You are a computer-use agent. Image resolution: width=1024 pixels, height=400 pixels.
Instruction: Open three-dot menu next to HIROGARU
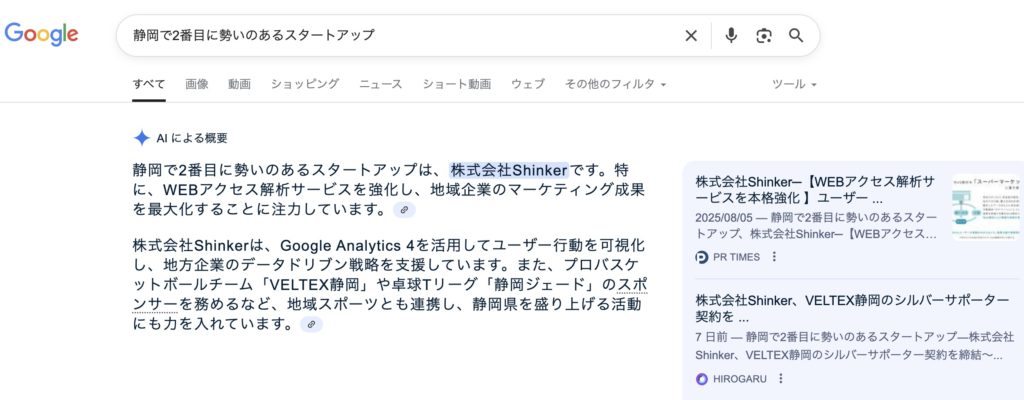[780, 379]
